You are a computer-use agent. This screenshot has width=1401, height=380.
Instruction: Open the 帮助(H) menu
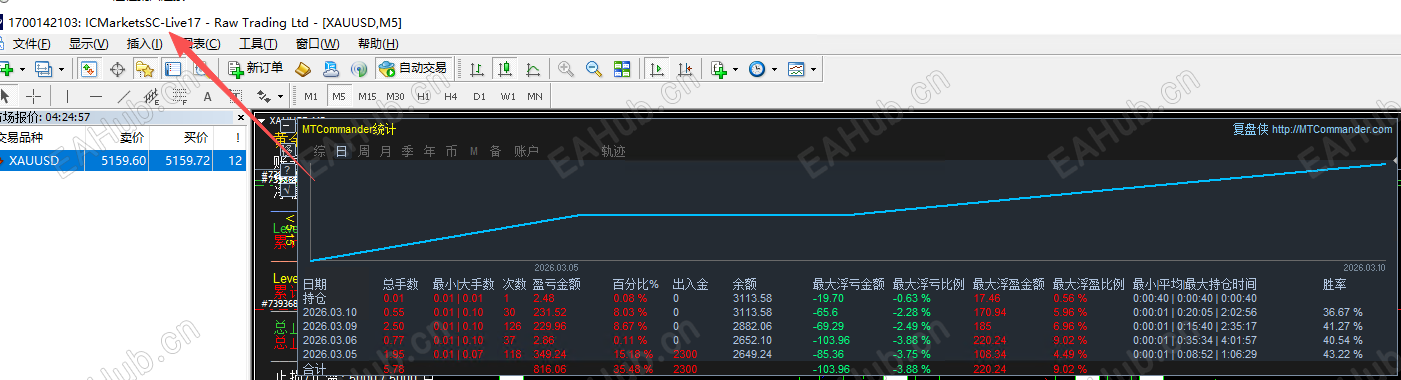tap(378, 43)
